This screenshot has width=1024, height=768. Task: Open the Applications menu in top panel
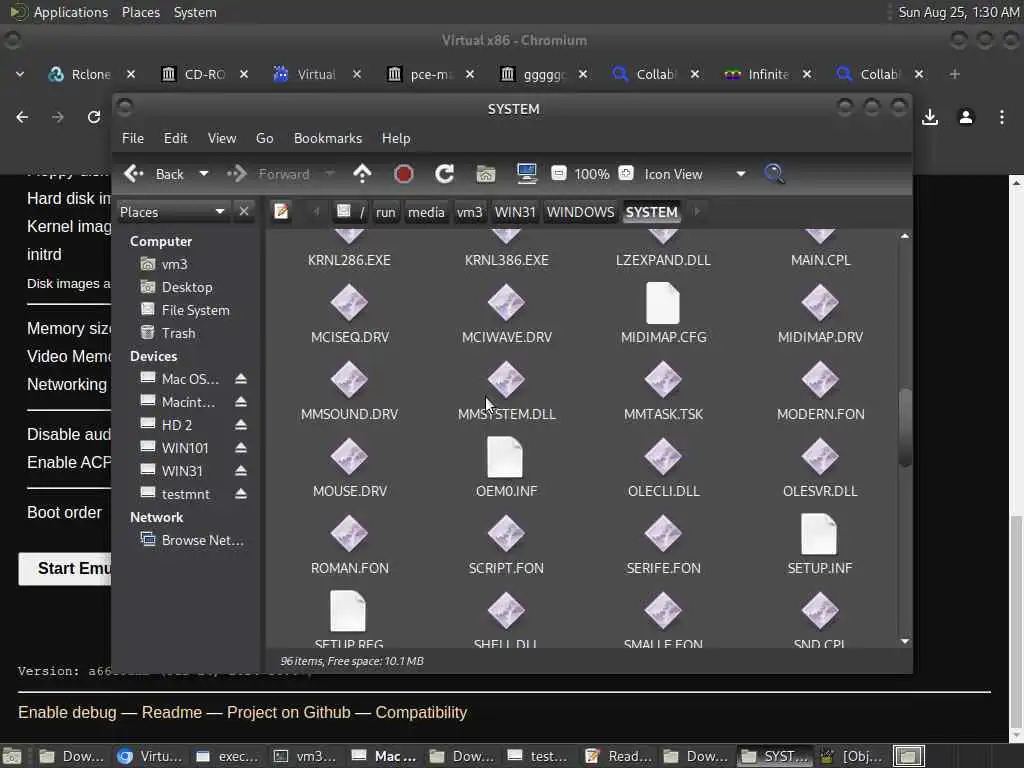click(71, 12)
